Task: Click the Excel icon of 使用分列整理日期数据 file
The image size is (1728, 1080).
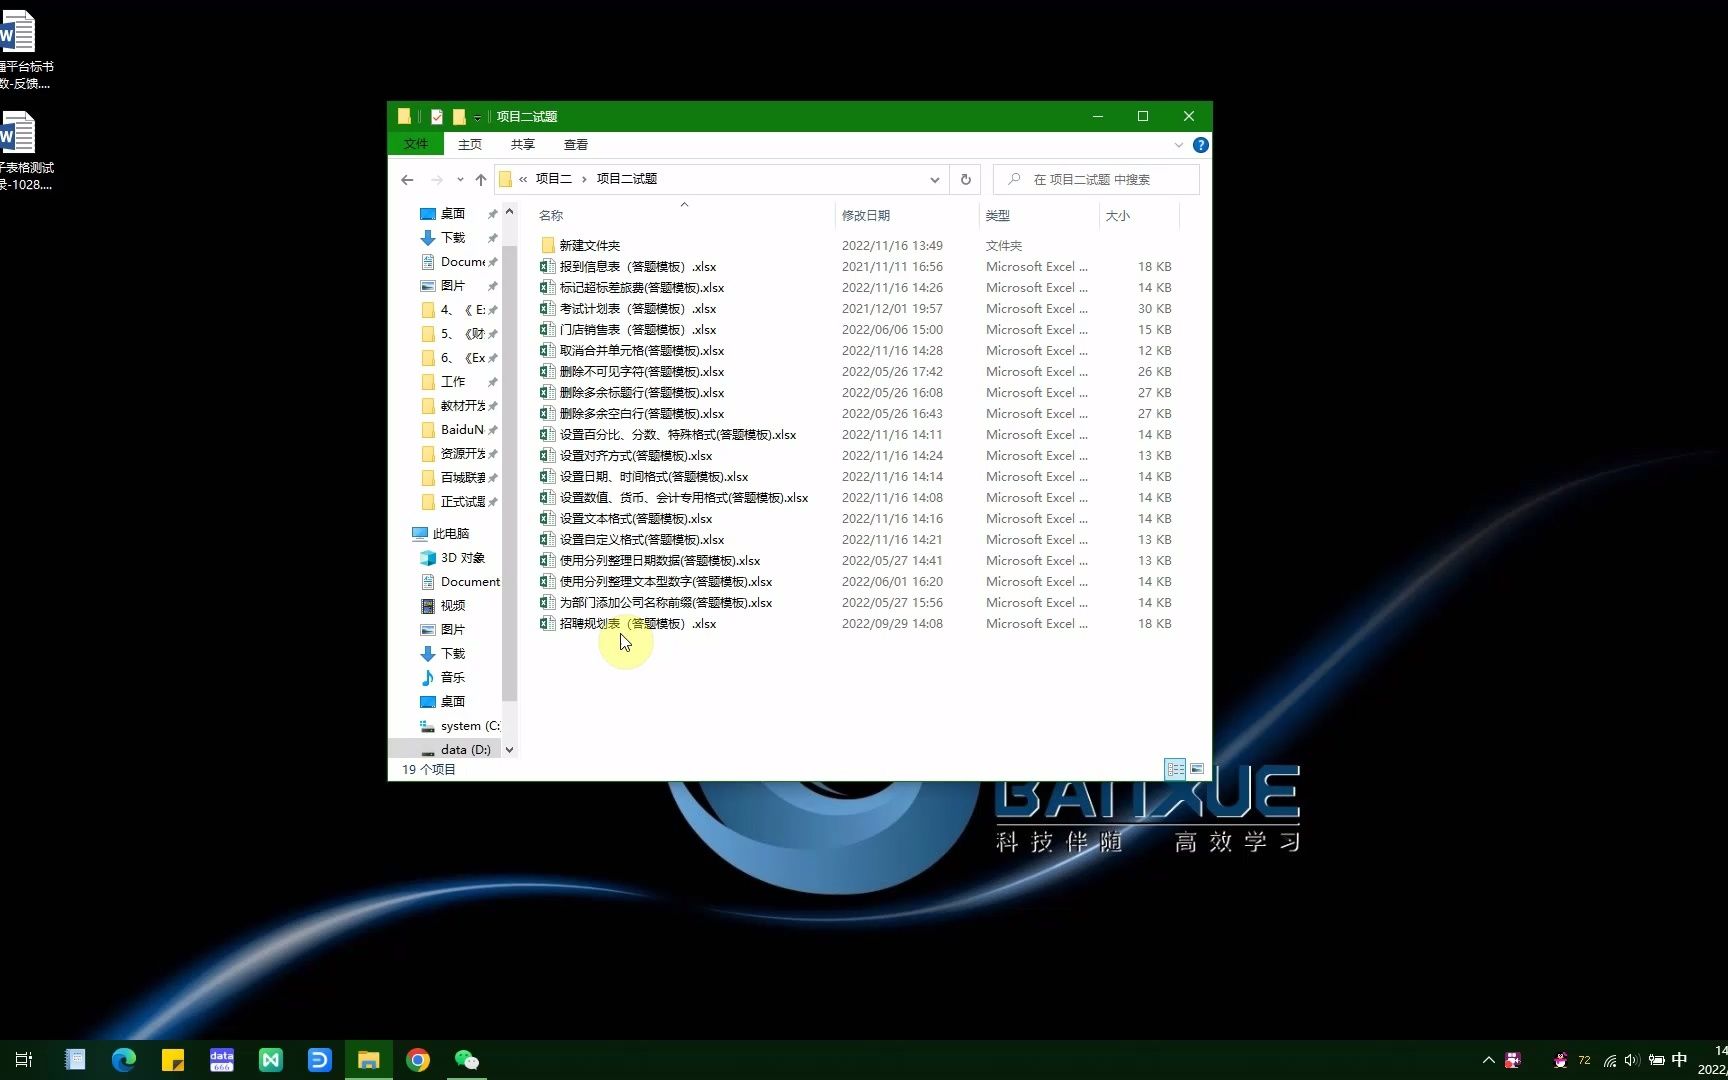Action: tap(547, 561)
